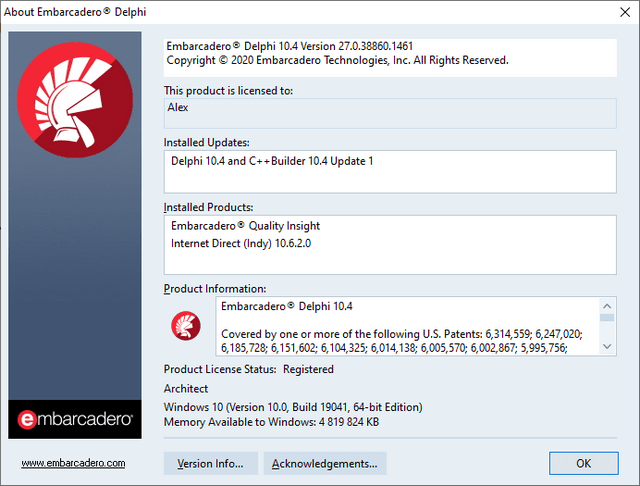Click the Architect edition label
Screen dimensions: 640x486
(x=186, y=388)
